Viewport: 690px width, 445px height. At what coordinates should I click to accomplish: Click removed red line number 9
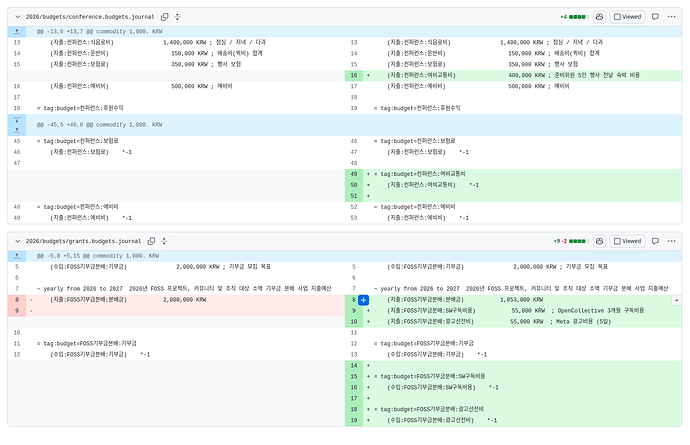click(17, 311)
